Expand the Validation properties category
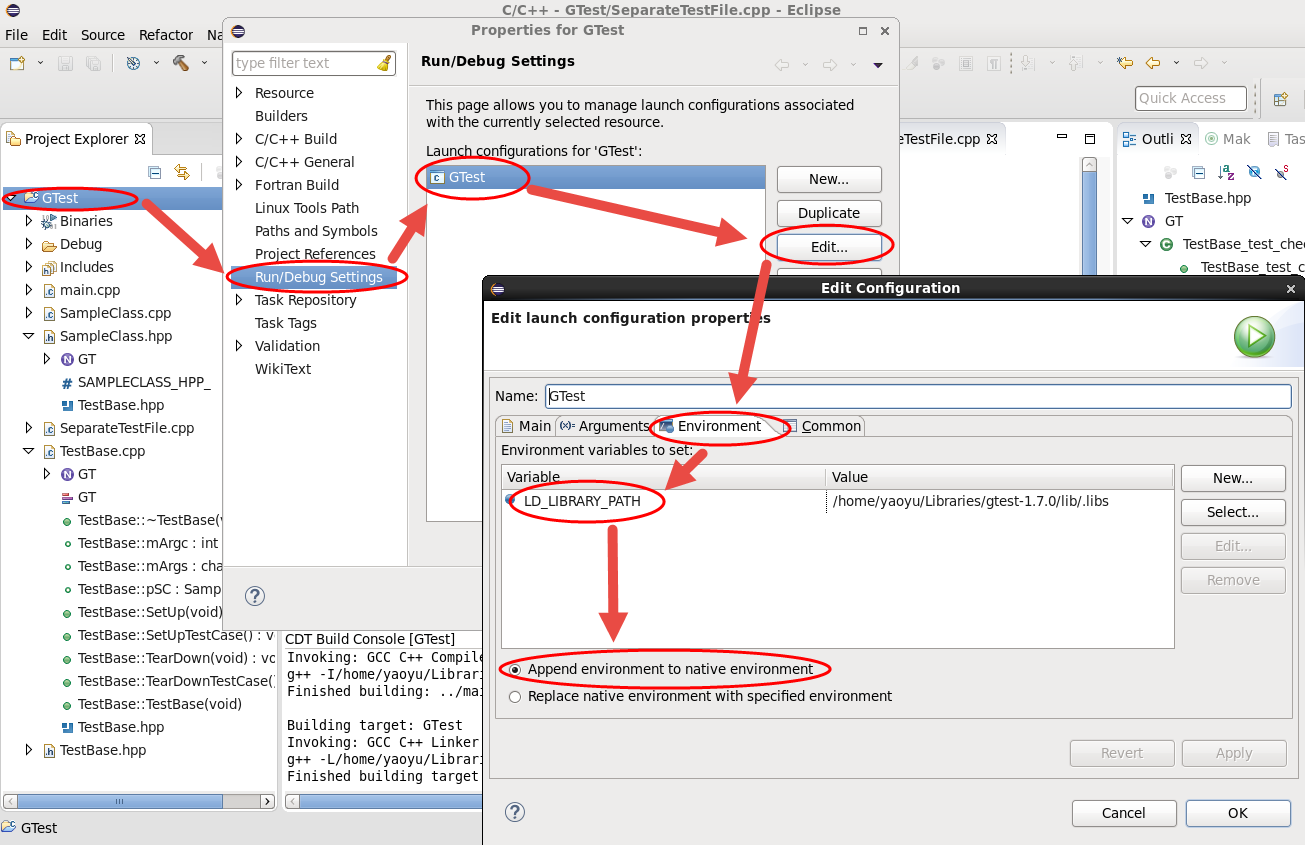Screen dimensions: 1305x845 [239, 346]
